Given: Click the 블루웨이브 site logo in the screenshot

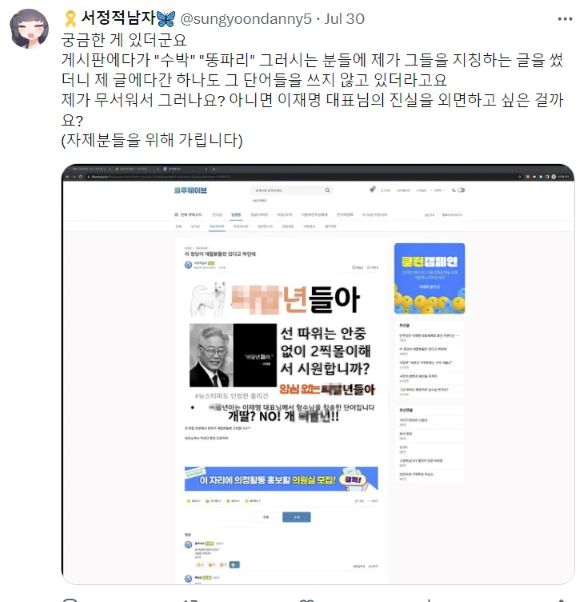Looking at the screenshot, I should tap(190, 190).
